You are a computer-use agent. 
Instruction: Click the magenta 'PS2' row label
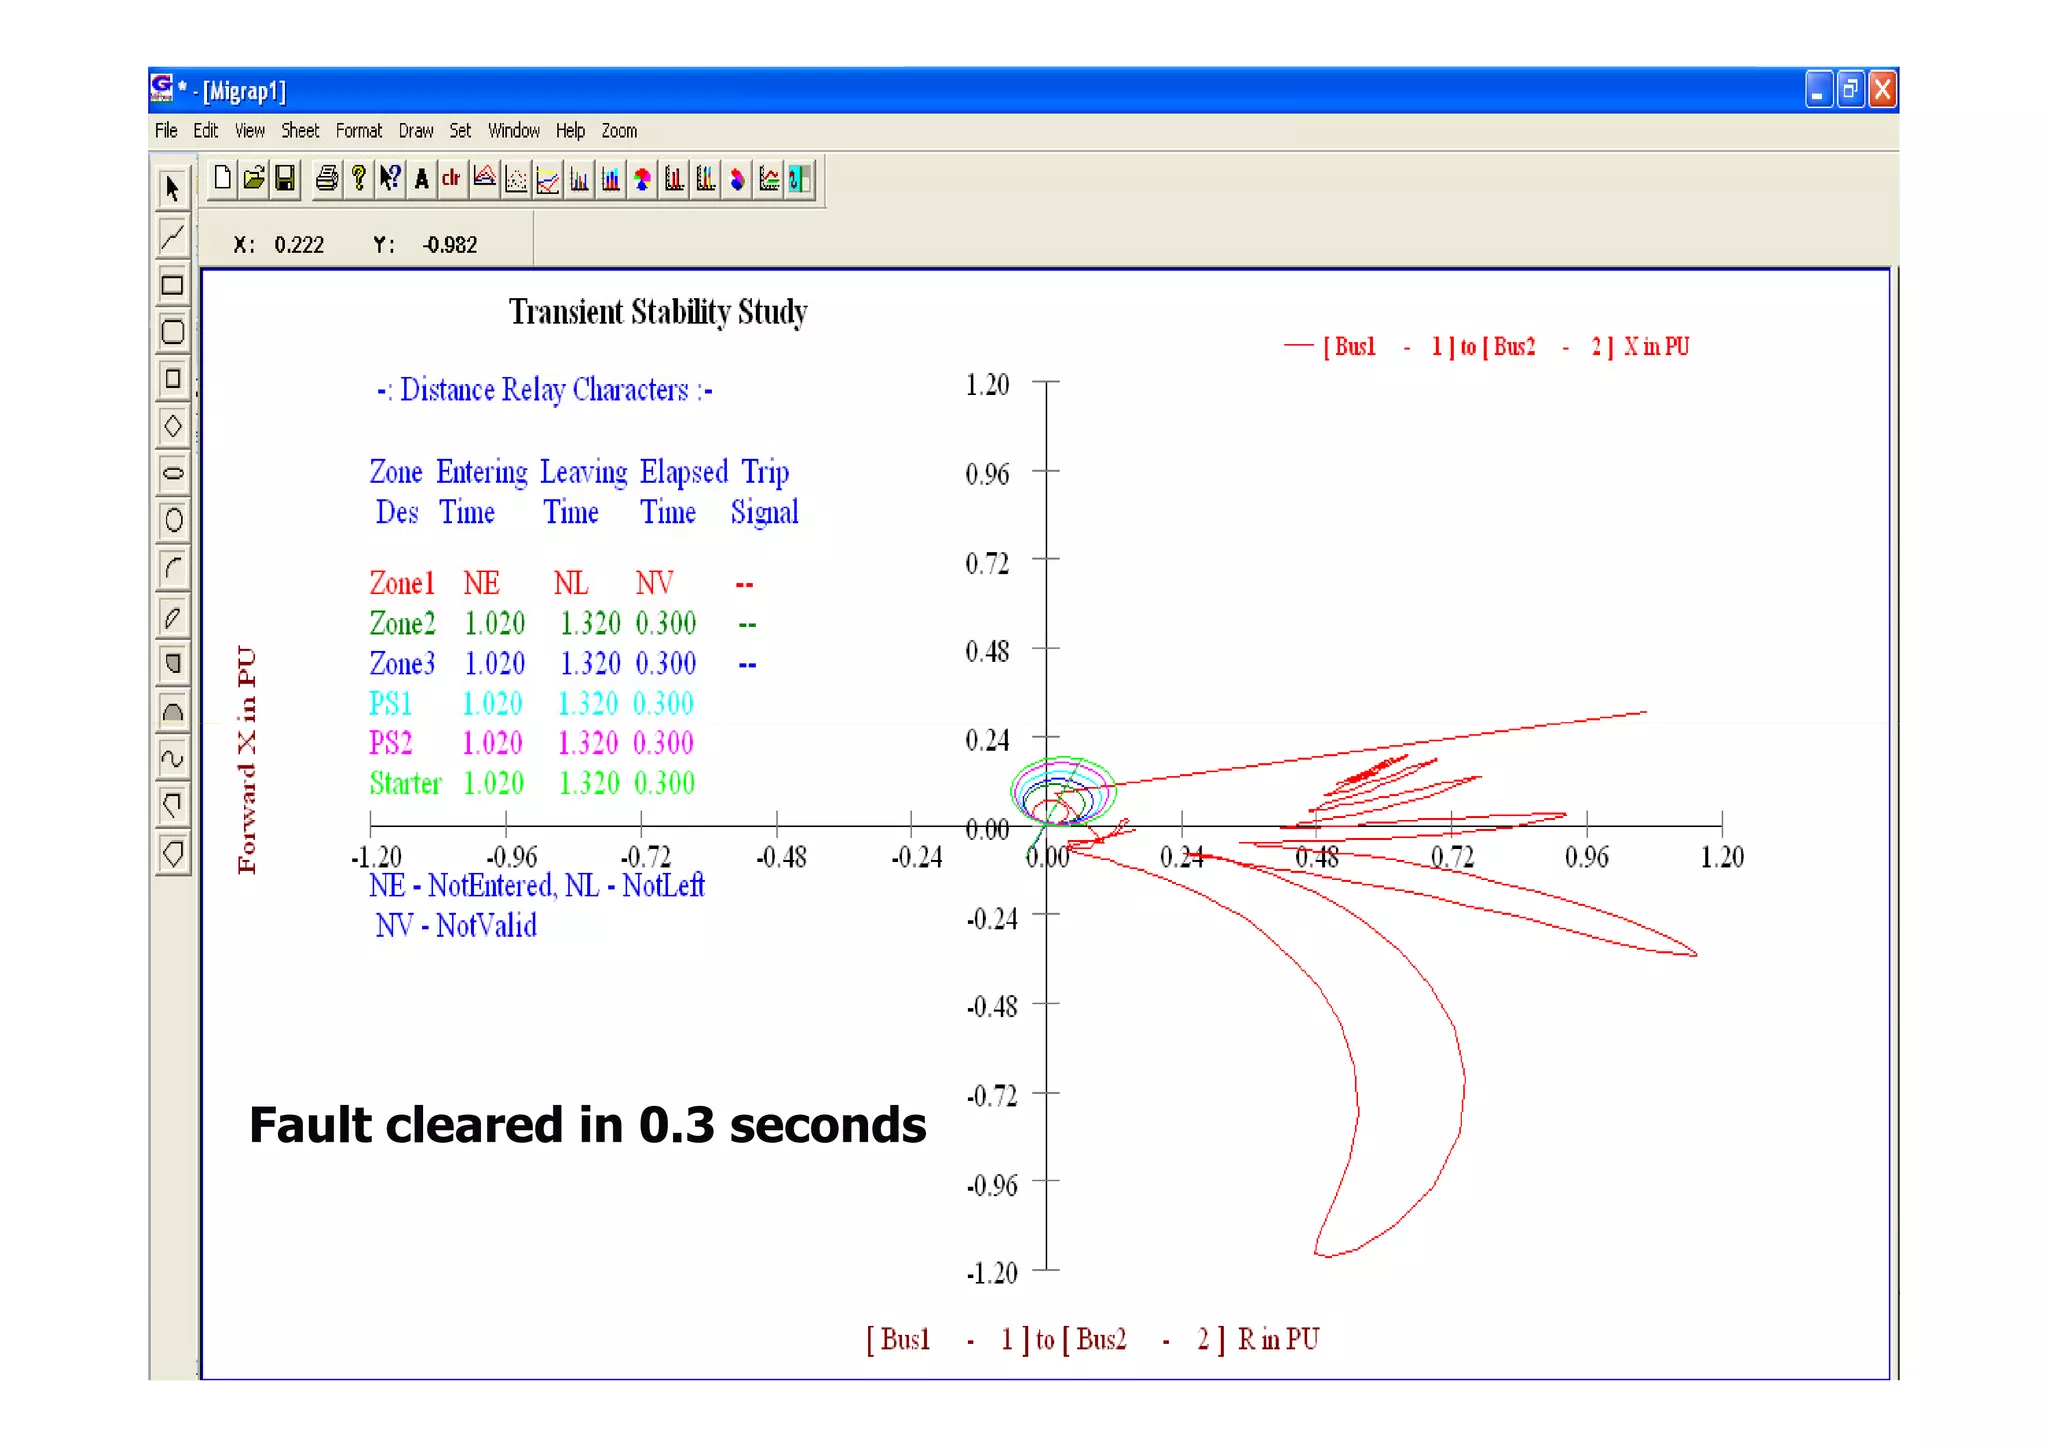click(391, 743)
